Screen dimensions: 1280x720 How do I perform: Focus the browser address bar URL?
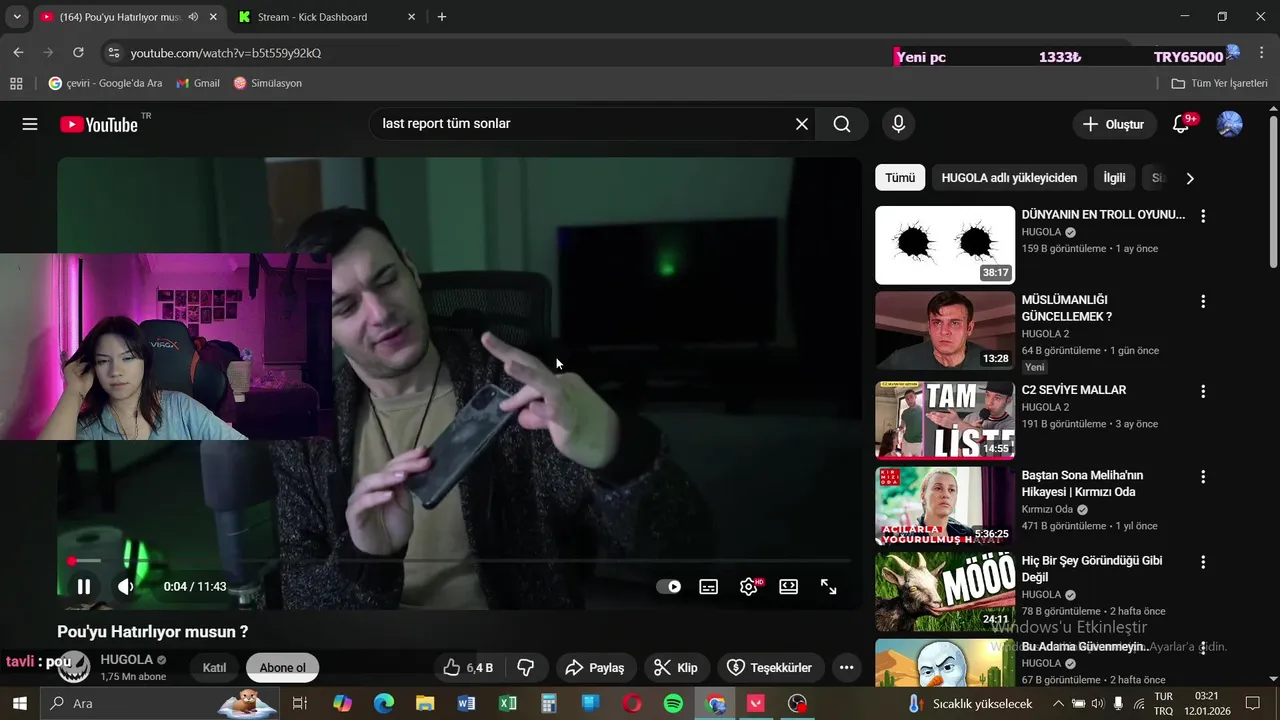pos(226,53)
